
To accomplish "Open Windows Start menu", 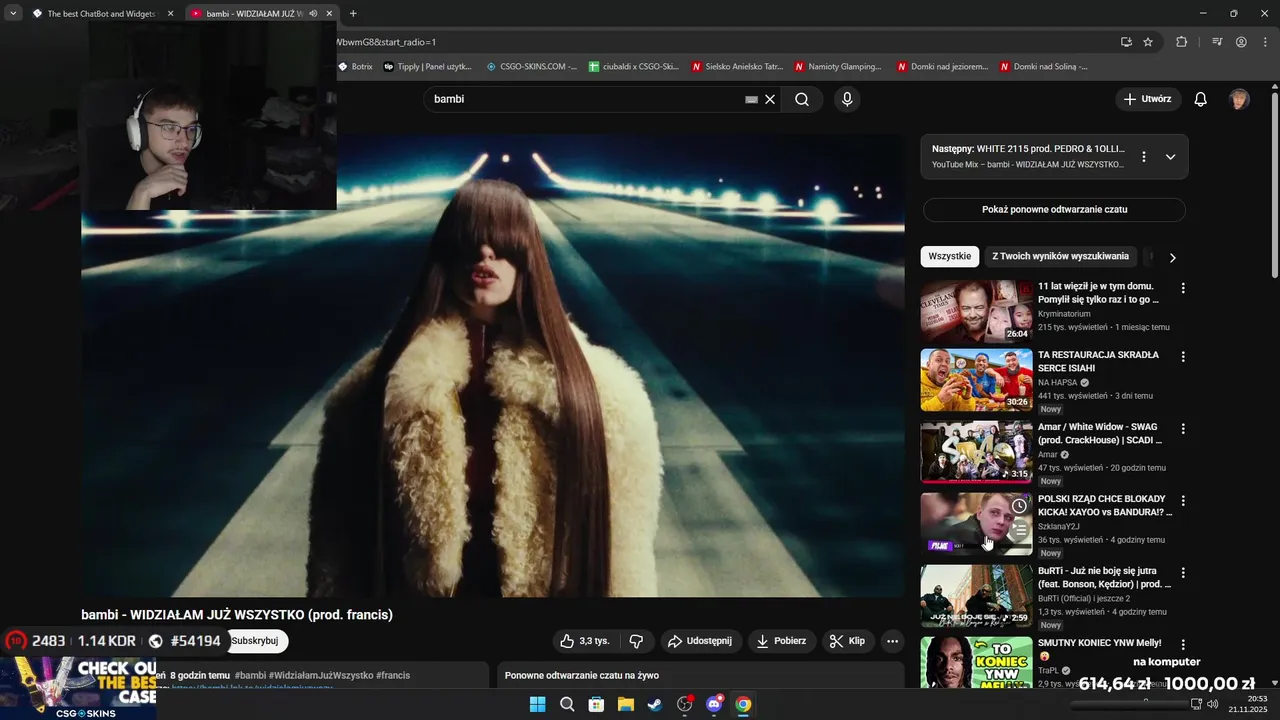I will point(537,704).
